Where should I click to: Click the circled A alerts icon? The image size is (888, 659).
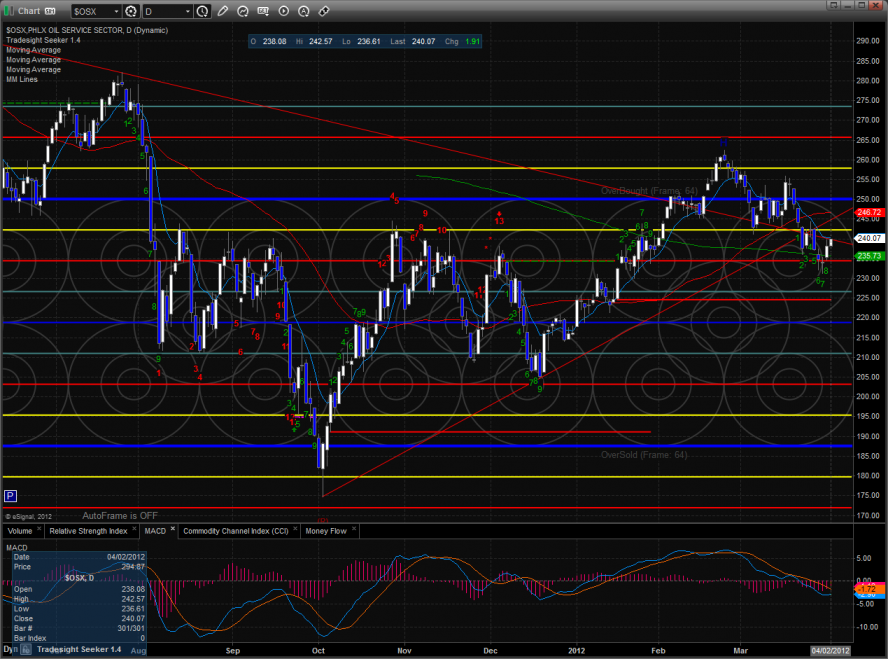click(x=304, y=11)
